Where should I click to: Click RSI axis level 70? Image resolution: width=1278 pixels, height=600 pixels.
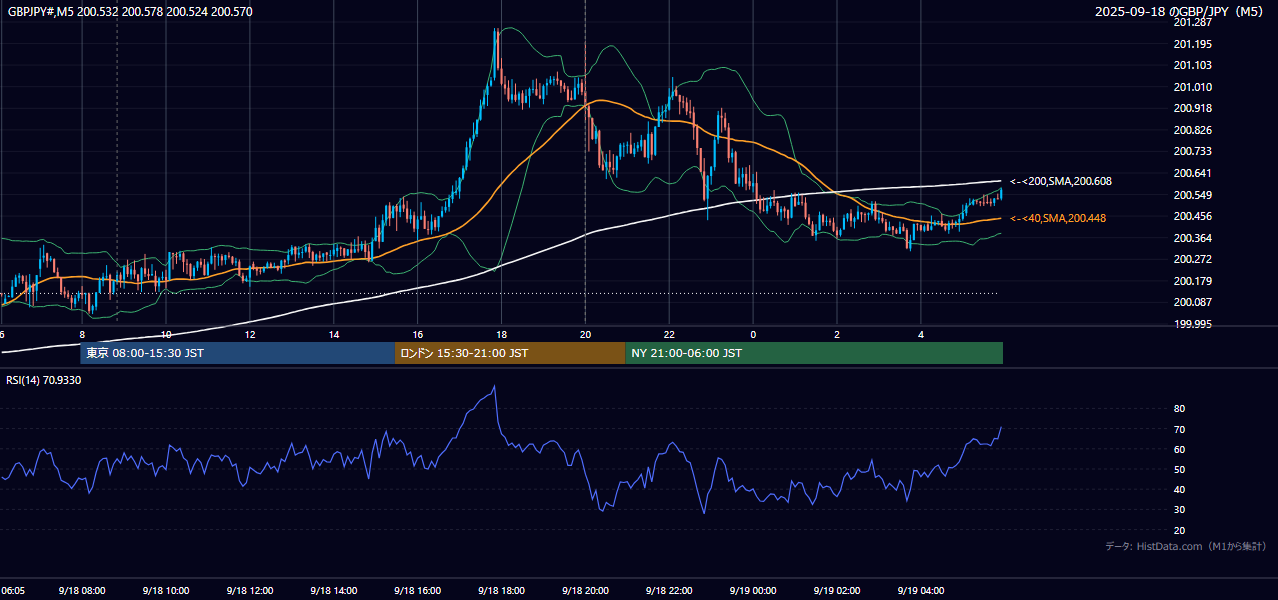[x=1179, y=429]
